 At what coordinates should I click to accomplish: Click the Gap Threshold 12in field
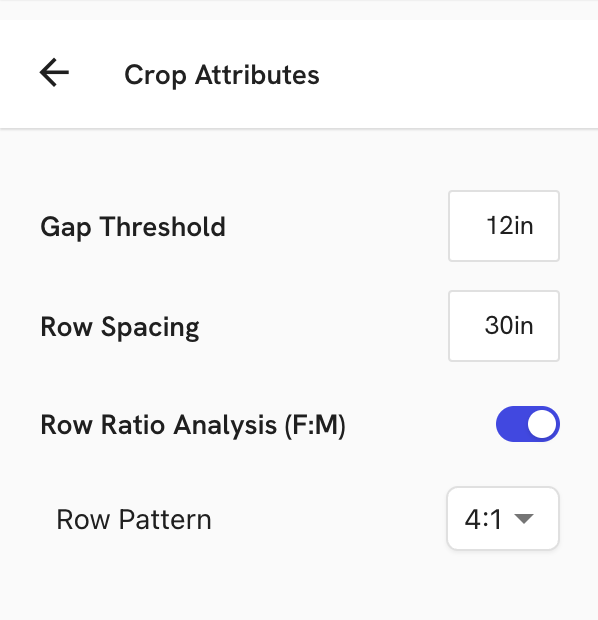(504, 226)
